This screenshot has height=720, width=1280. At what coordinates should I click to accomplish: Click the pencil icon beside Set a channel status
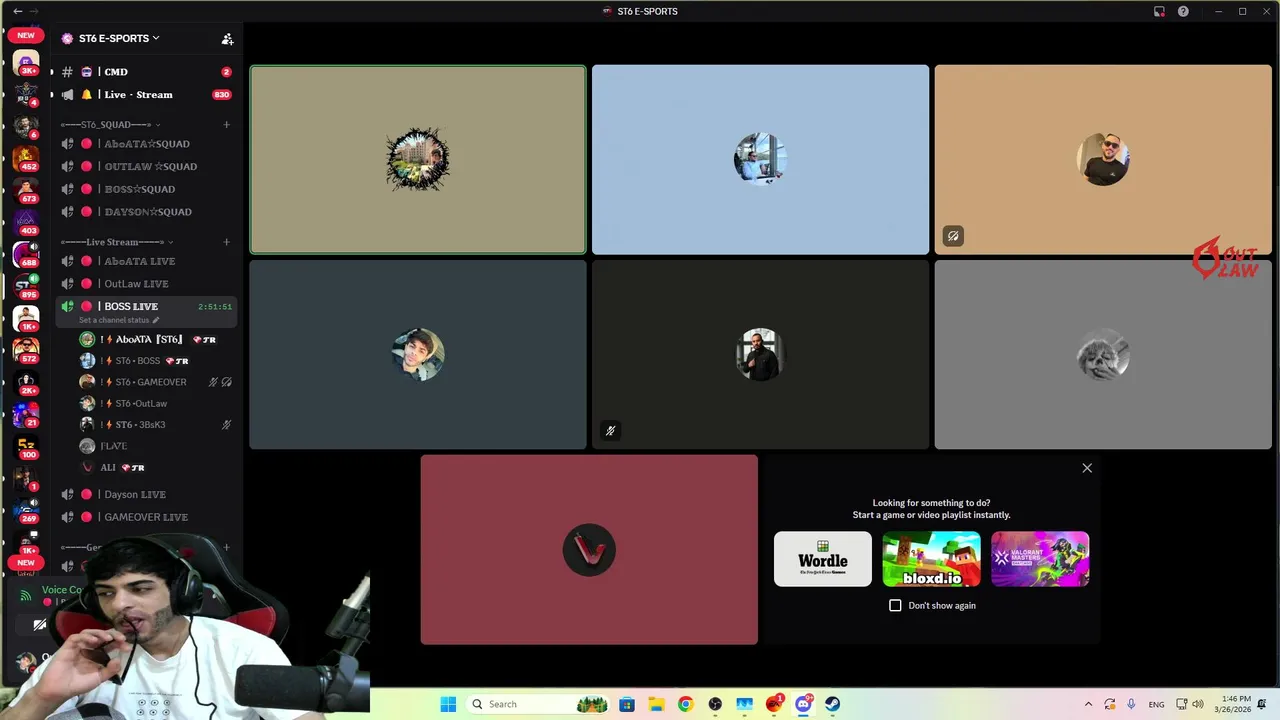pyautogui.click(x=155, y=320)
